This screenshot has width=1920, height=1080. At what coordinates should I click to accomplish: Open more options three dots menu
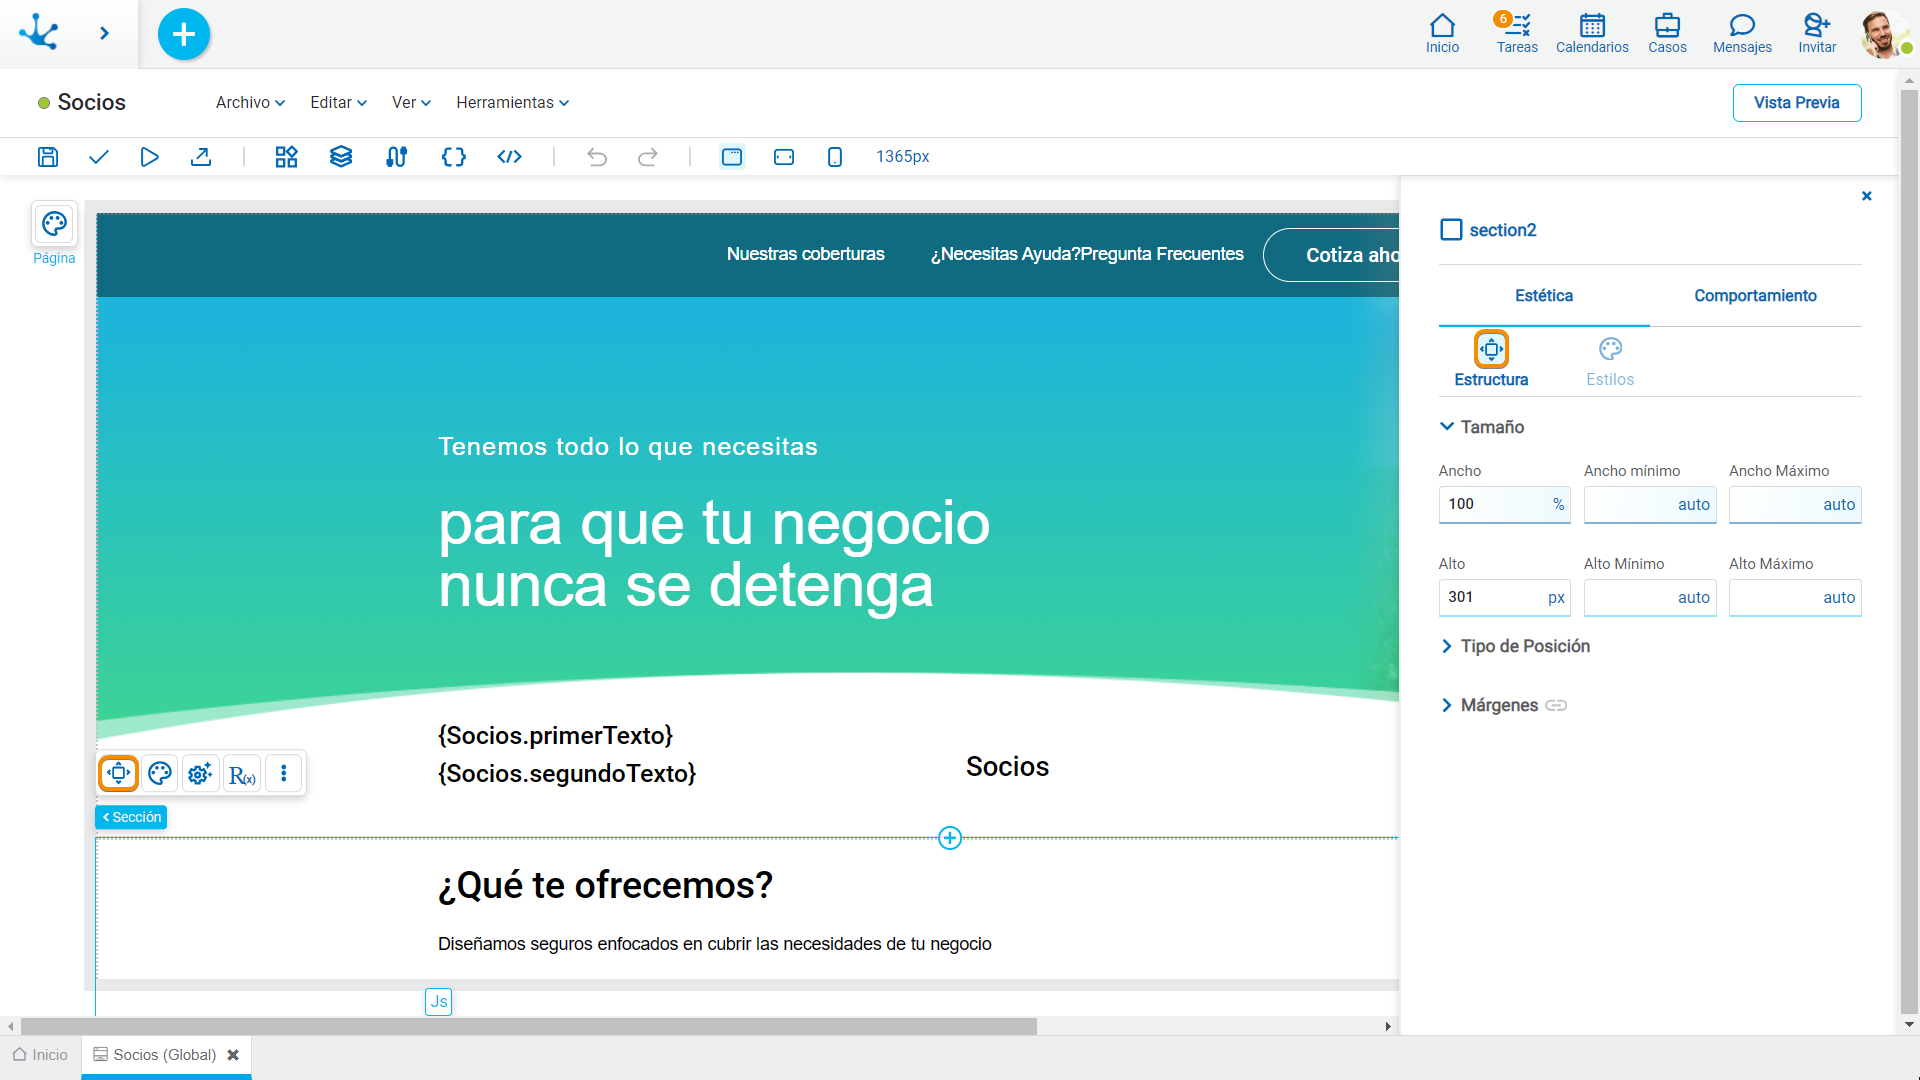click(284, 773)
